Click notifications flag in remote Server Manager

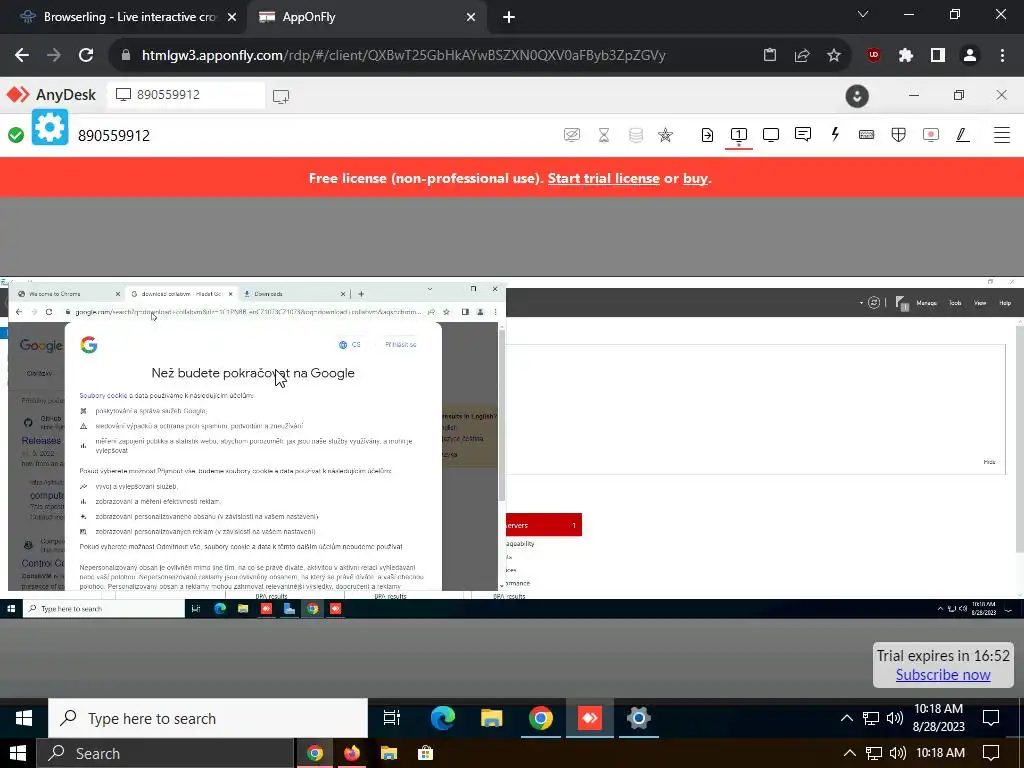[903, 303]
